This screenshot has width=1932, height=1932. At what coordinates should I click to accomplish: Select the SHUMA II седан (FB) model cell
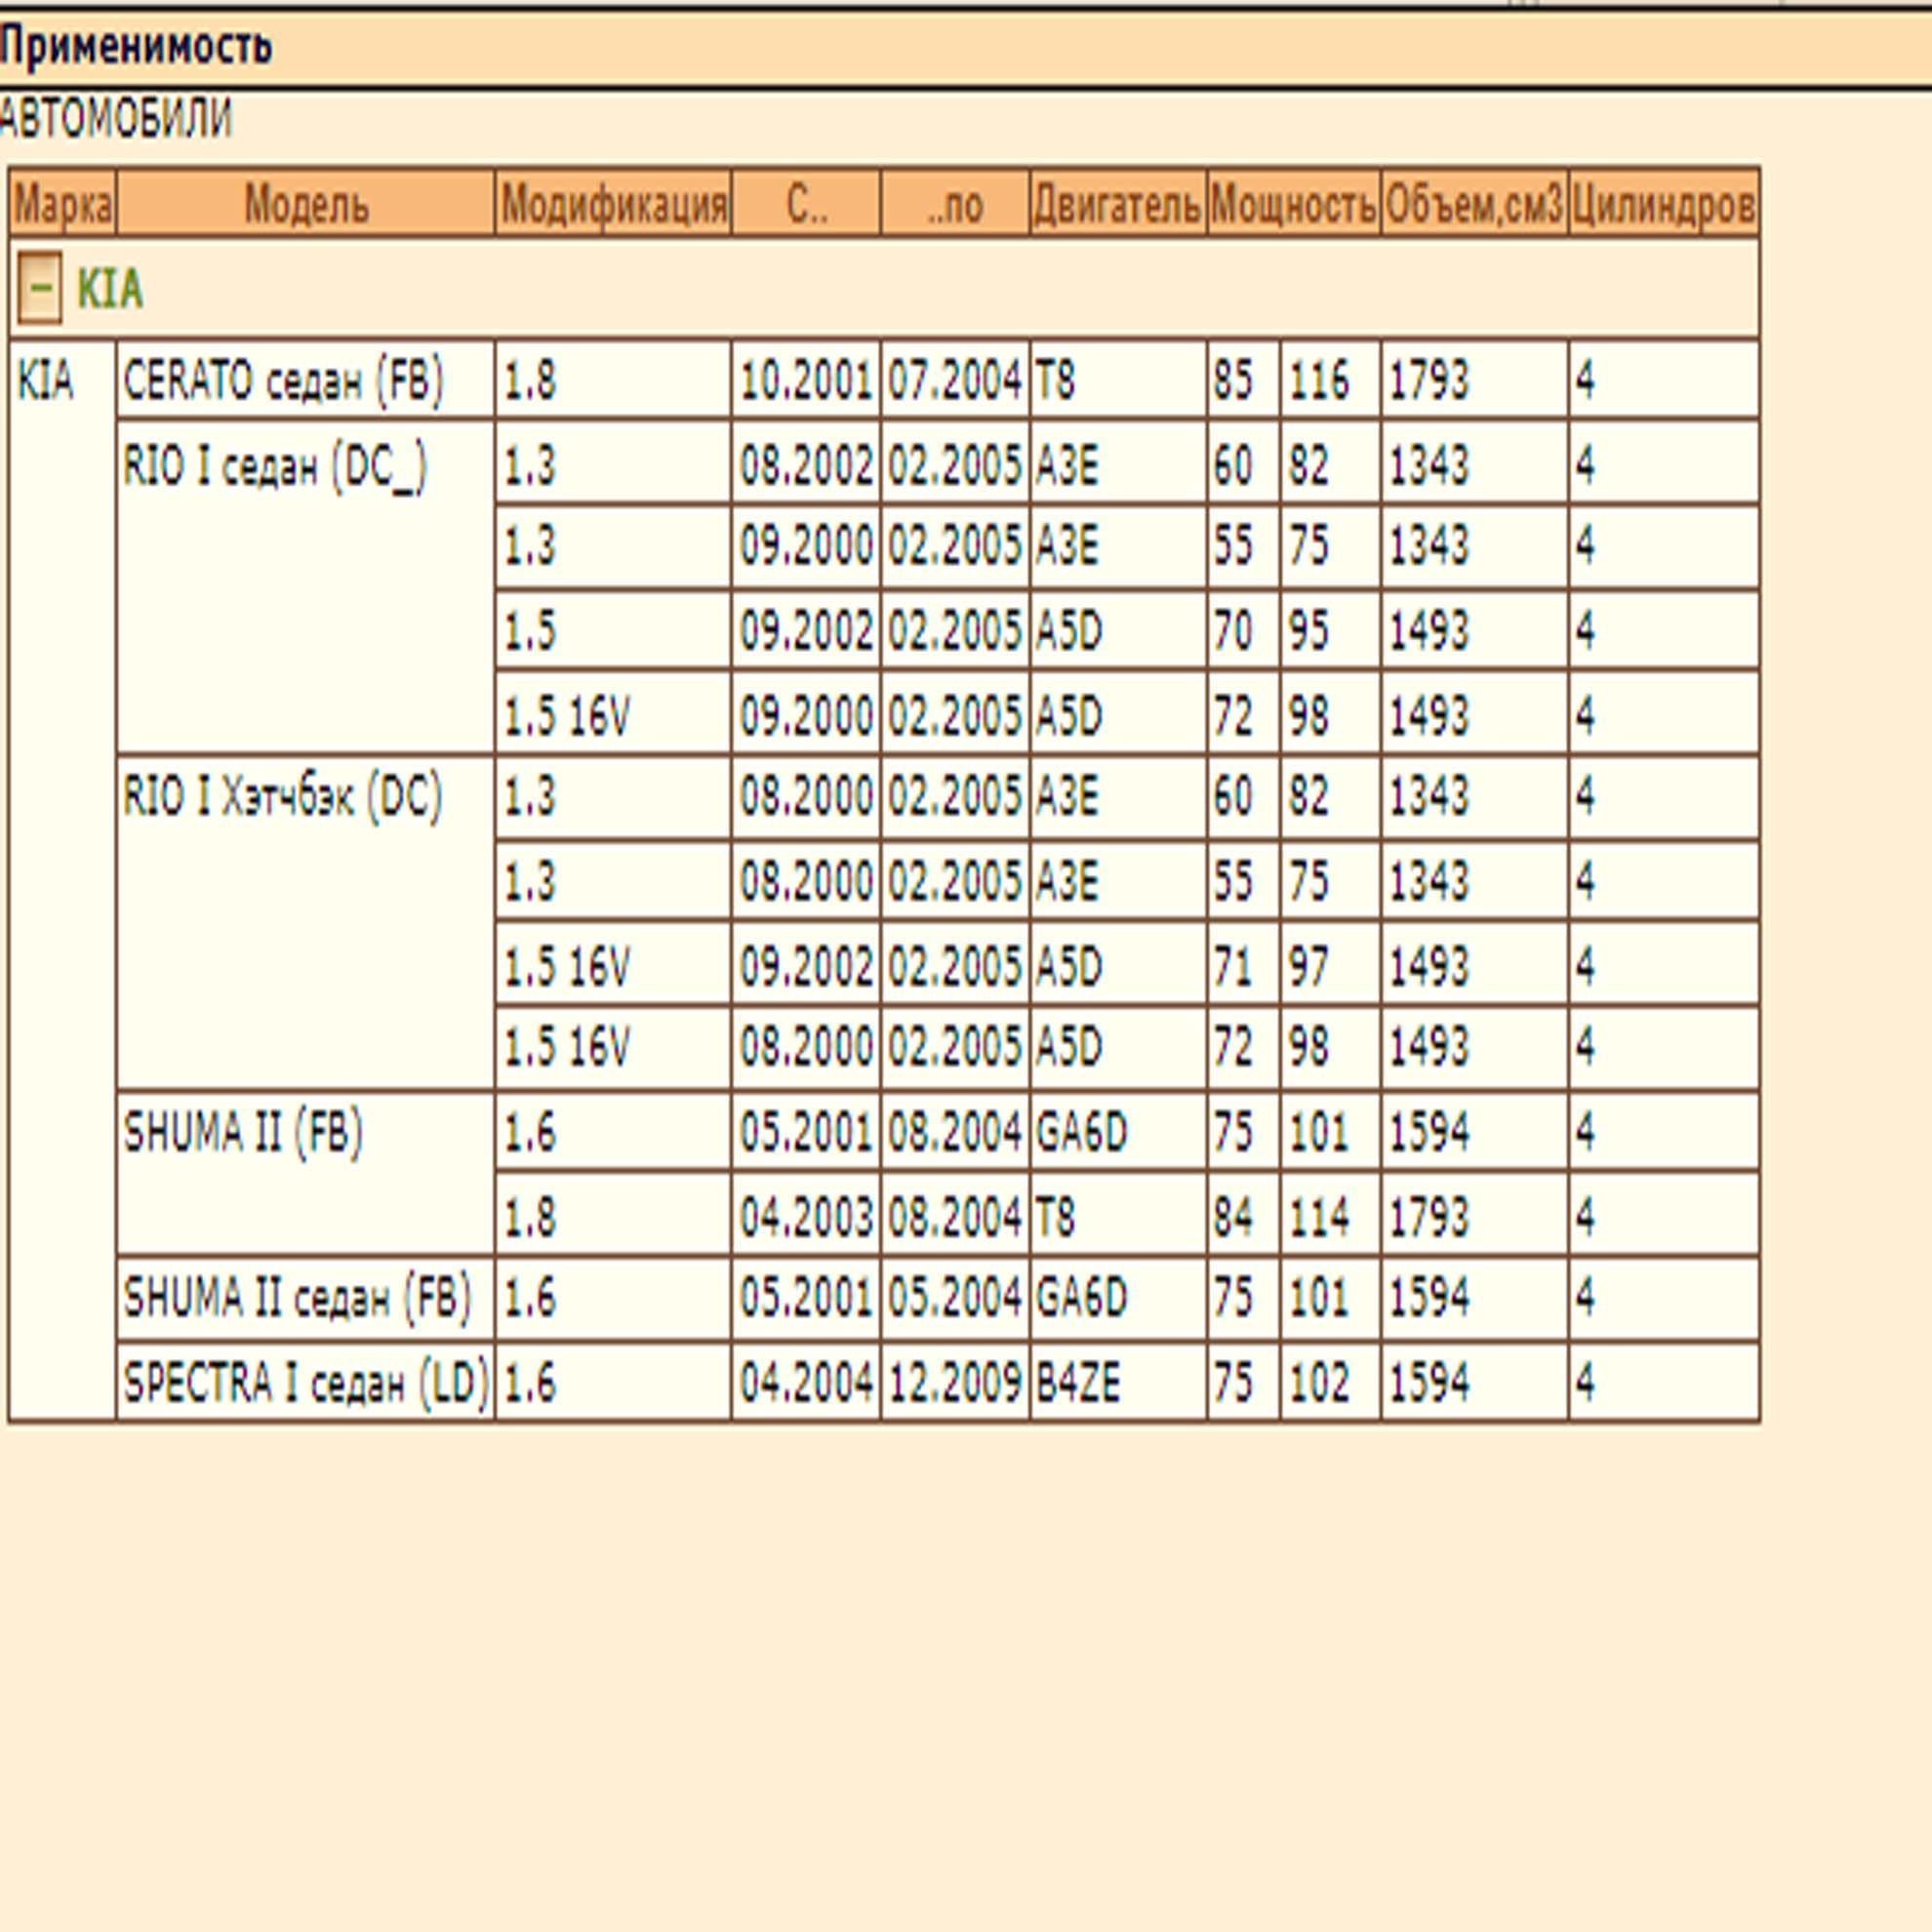pos(306,1299)
